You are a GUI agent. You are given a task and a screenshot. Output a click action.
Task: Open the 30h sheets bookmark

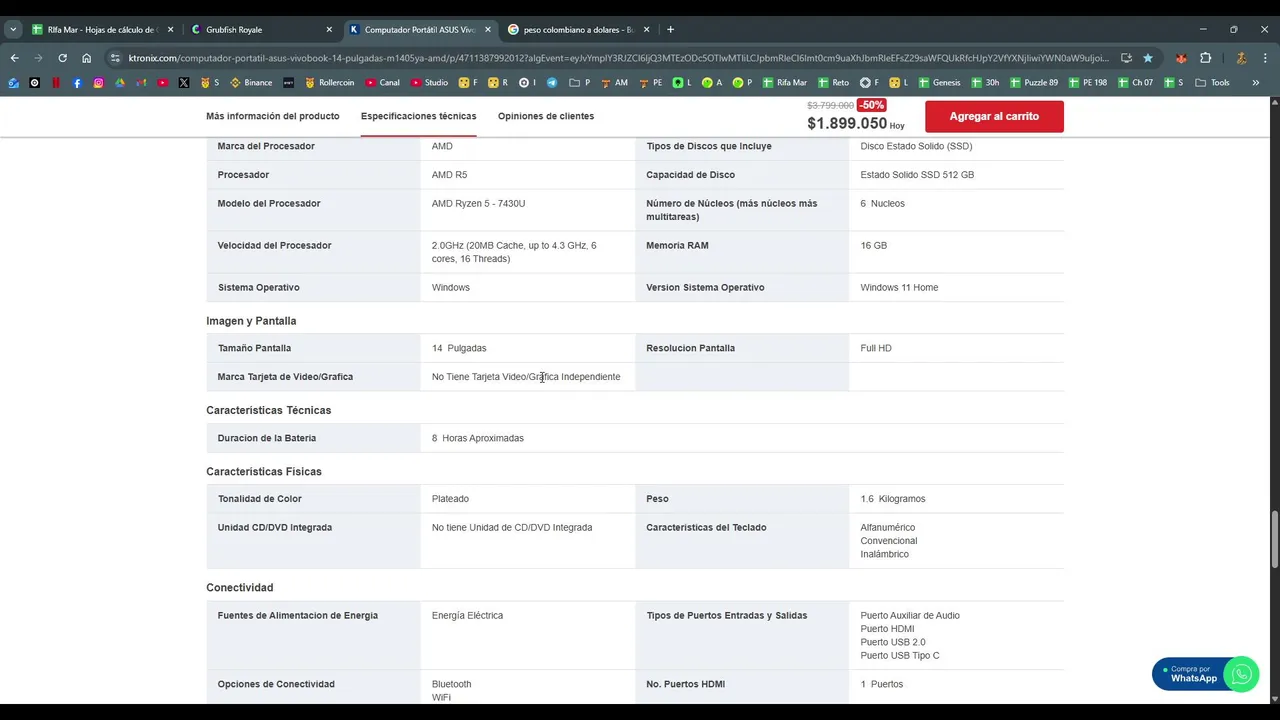tap(984, 83)
